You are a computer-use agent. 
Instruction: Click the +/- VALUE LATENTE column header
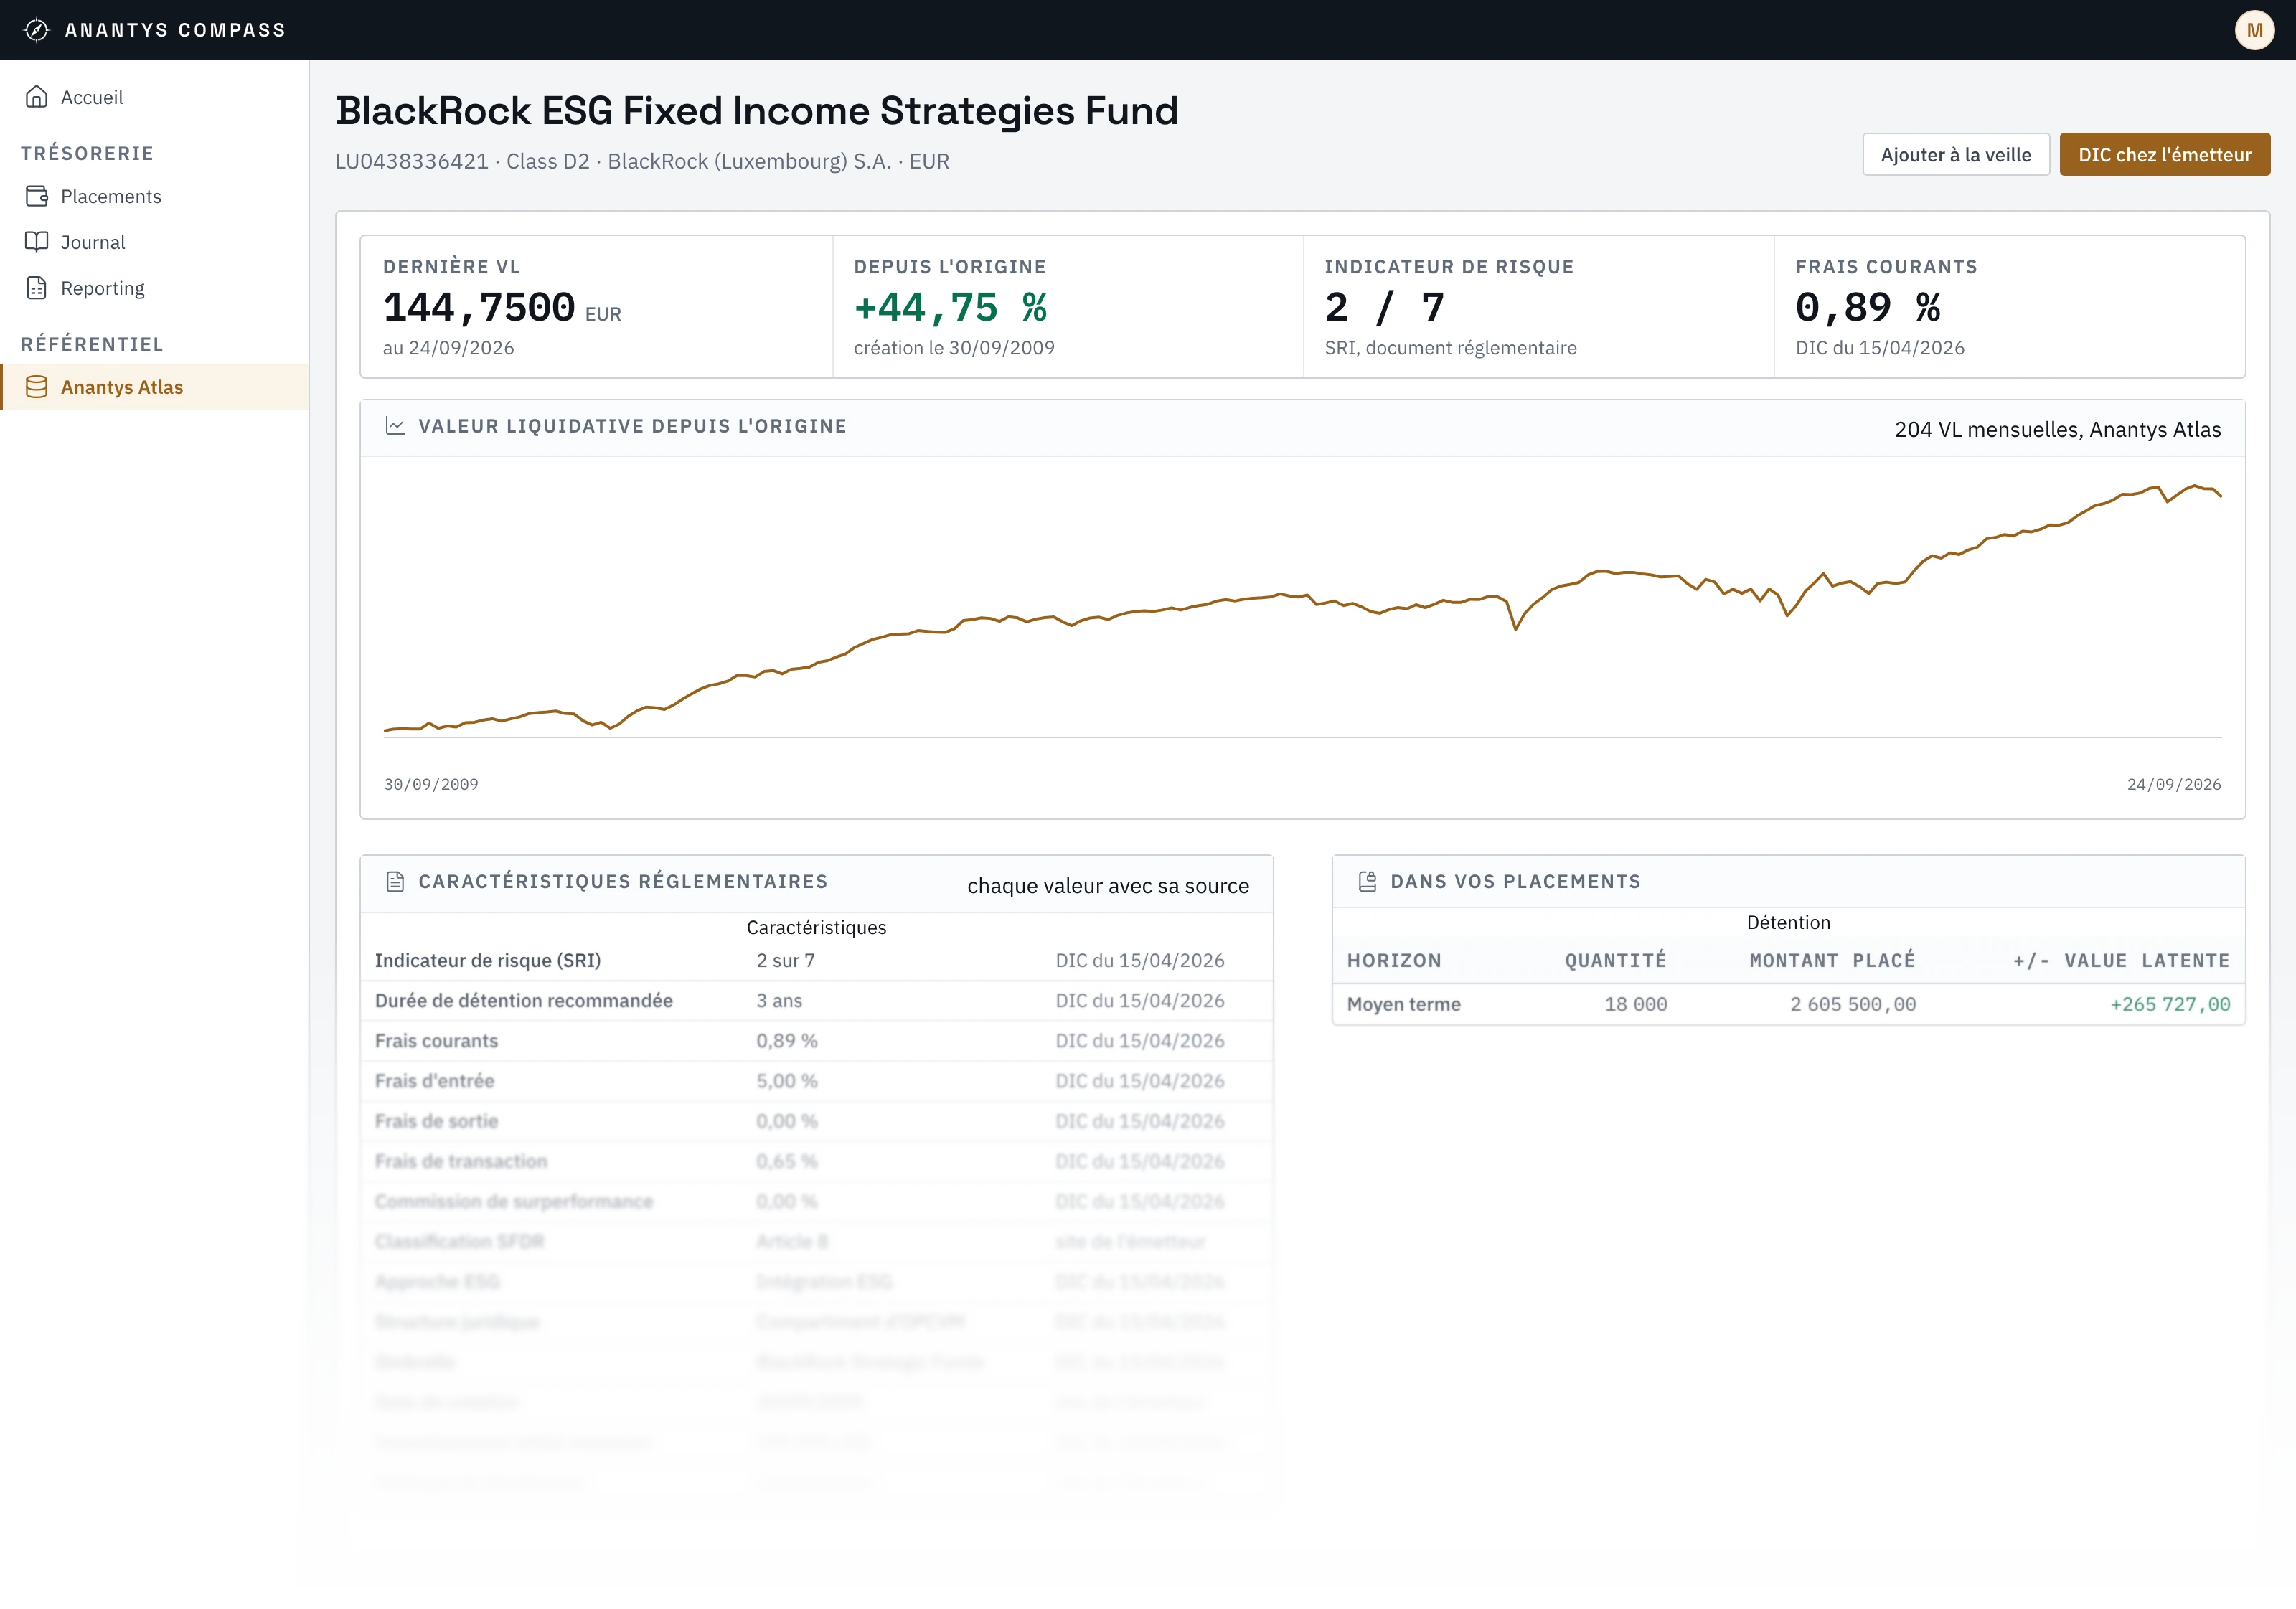coord(2121,961)
